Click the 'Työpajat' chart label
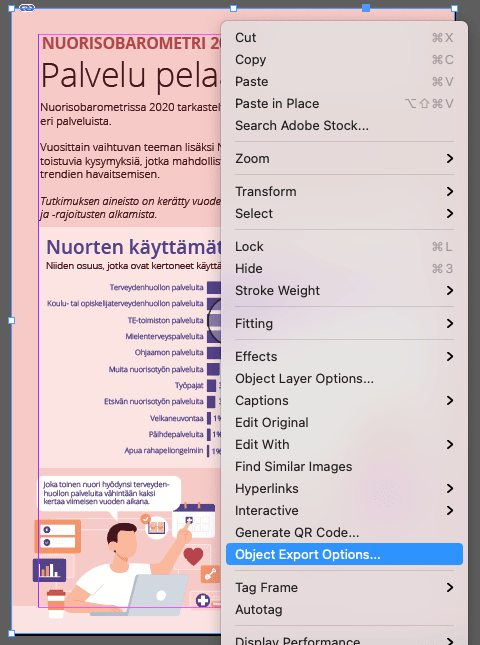Screen dimensions: 480x645 189,385
